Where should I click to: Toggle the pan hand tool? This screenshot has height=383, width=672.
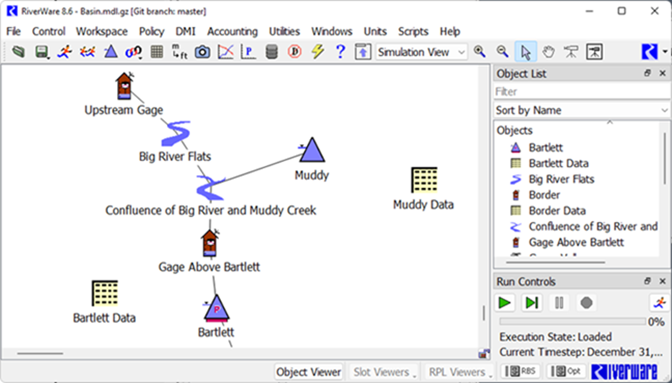(x=548, y=52)
